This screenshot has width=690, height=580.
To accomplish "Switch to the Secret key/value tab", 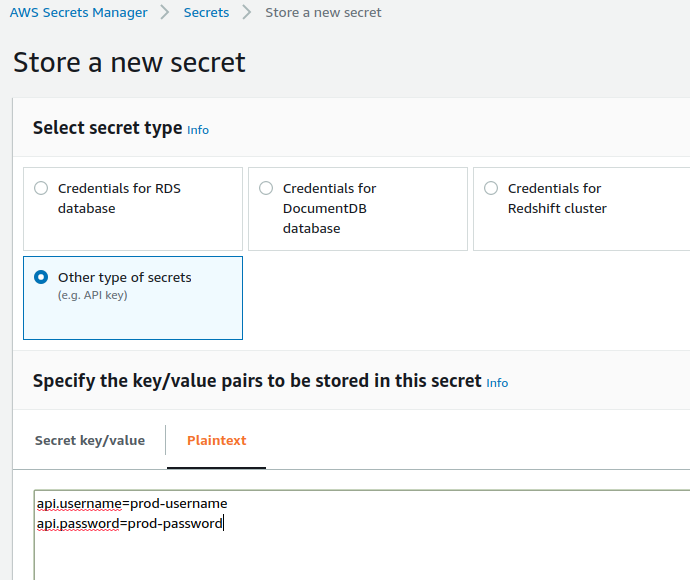I will 90,441.
